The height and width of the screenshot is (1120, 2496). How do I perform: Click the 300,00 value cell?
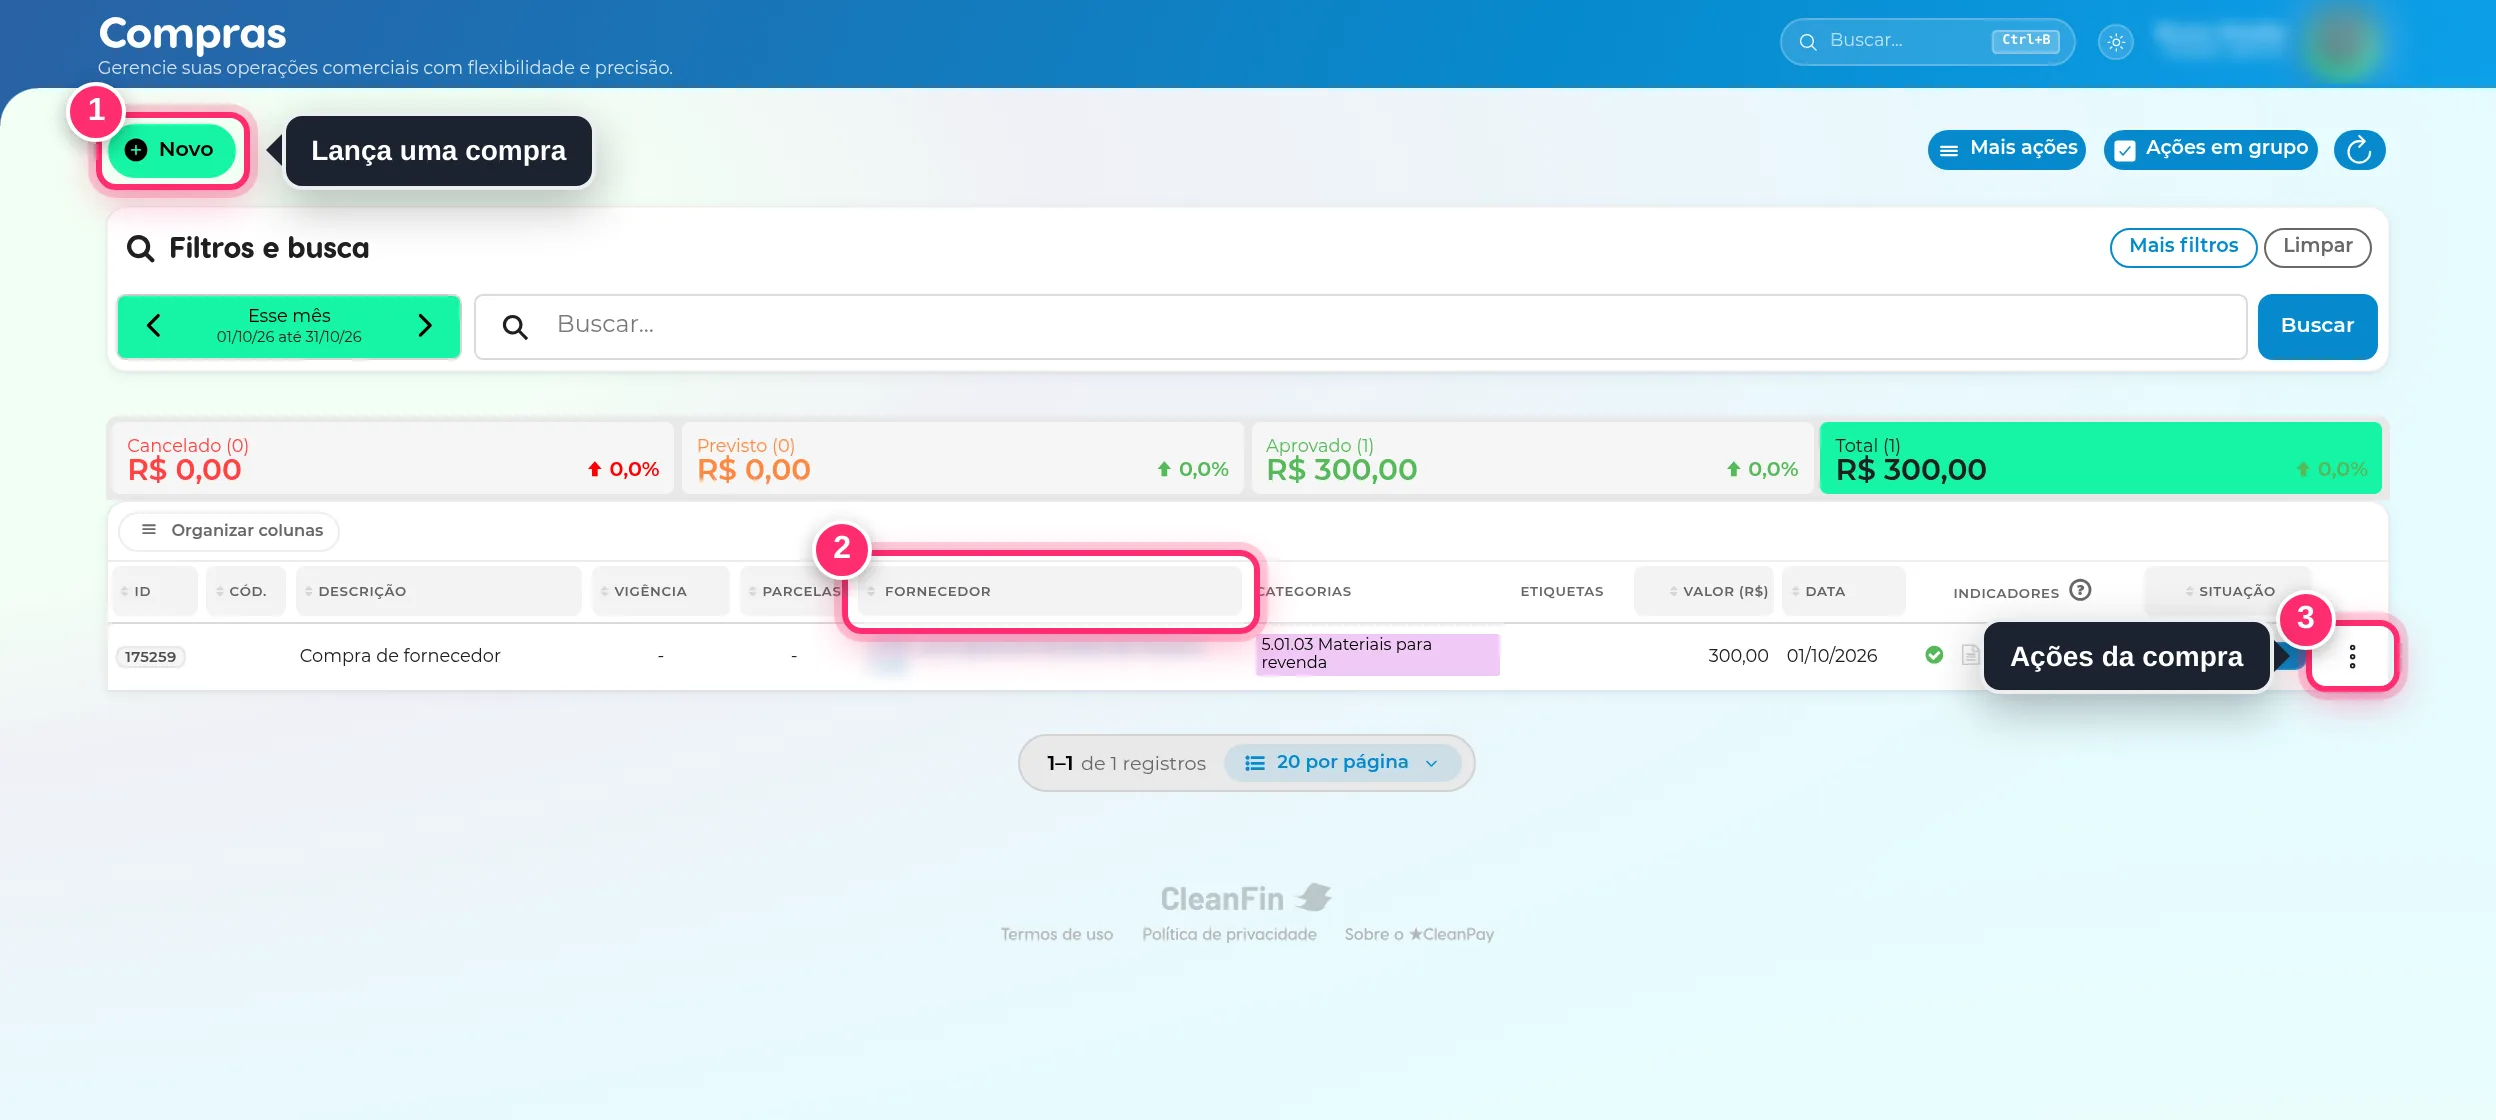pos(1738,656)
